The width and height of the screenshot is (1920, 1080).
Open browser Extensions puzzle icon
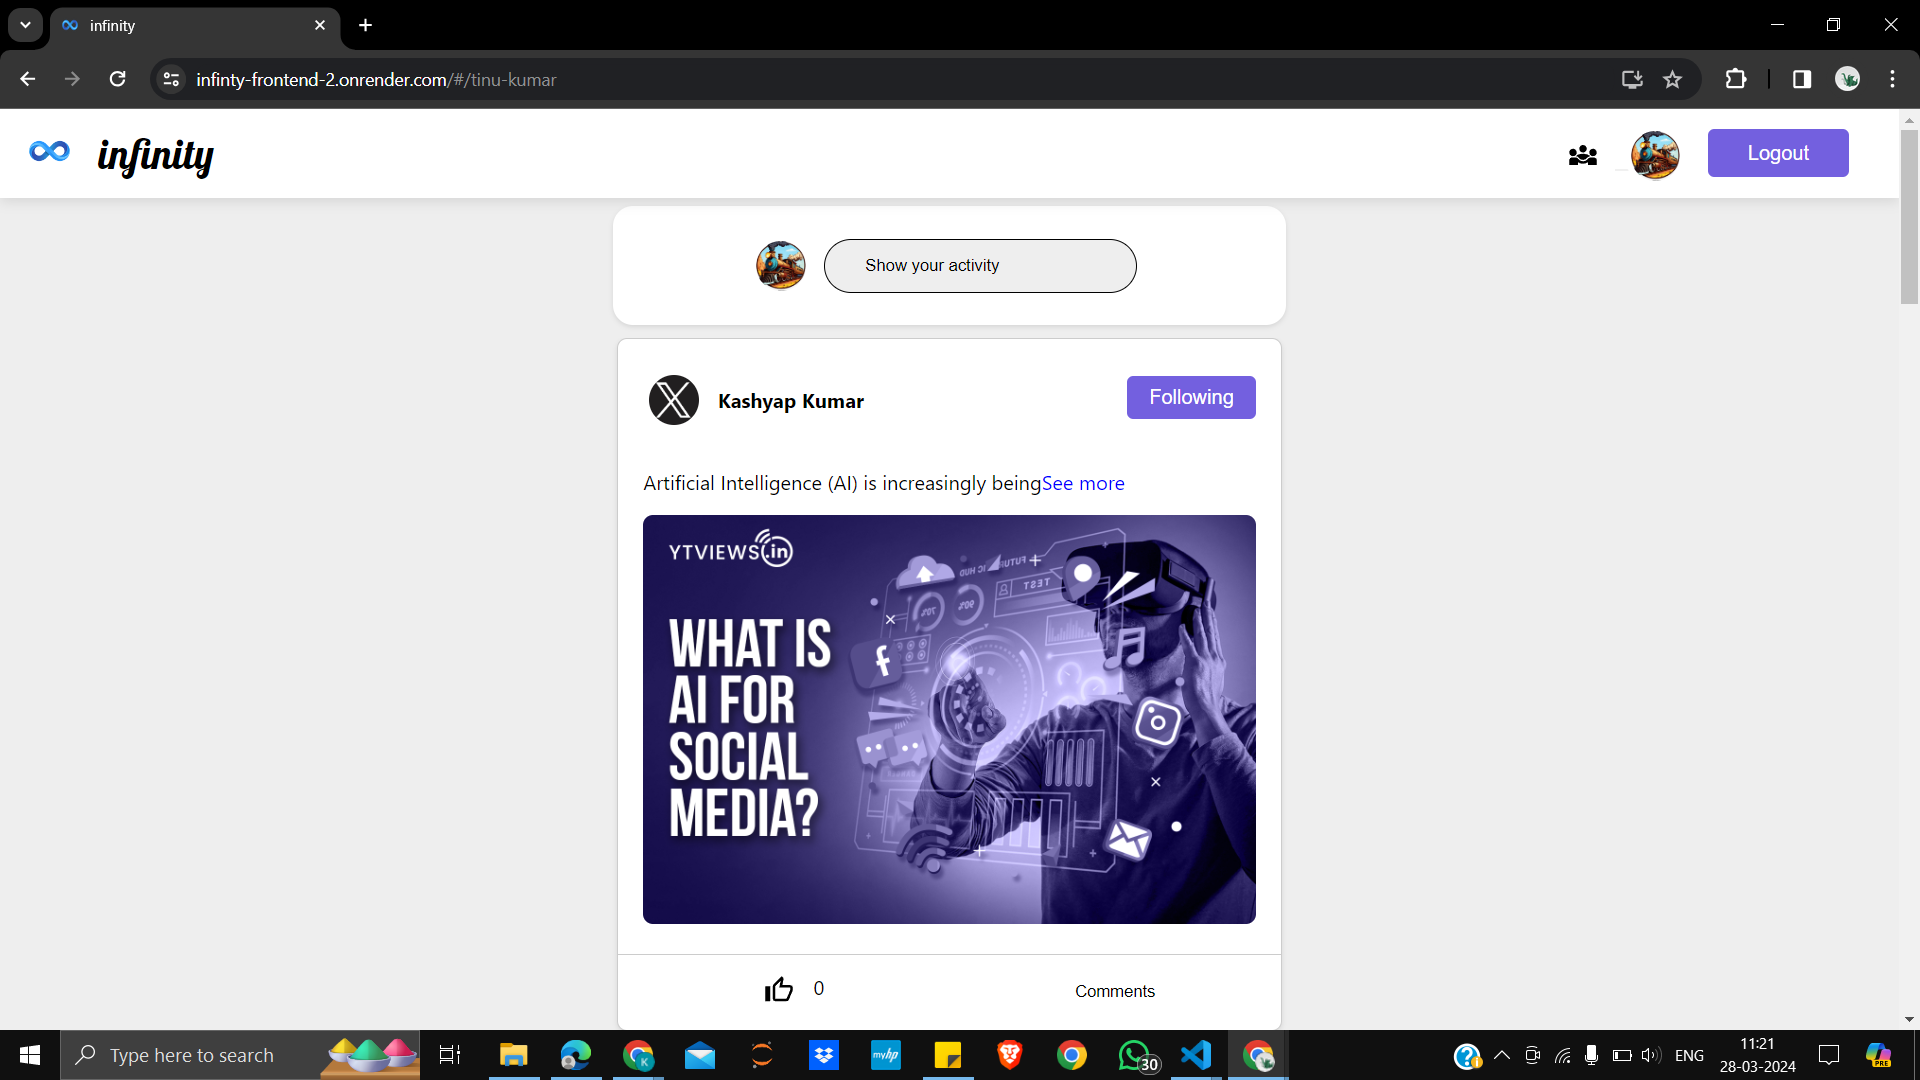click(1736, 79)
